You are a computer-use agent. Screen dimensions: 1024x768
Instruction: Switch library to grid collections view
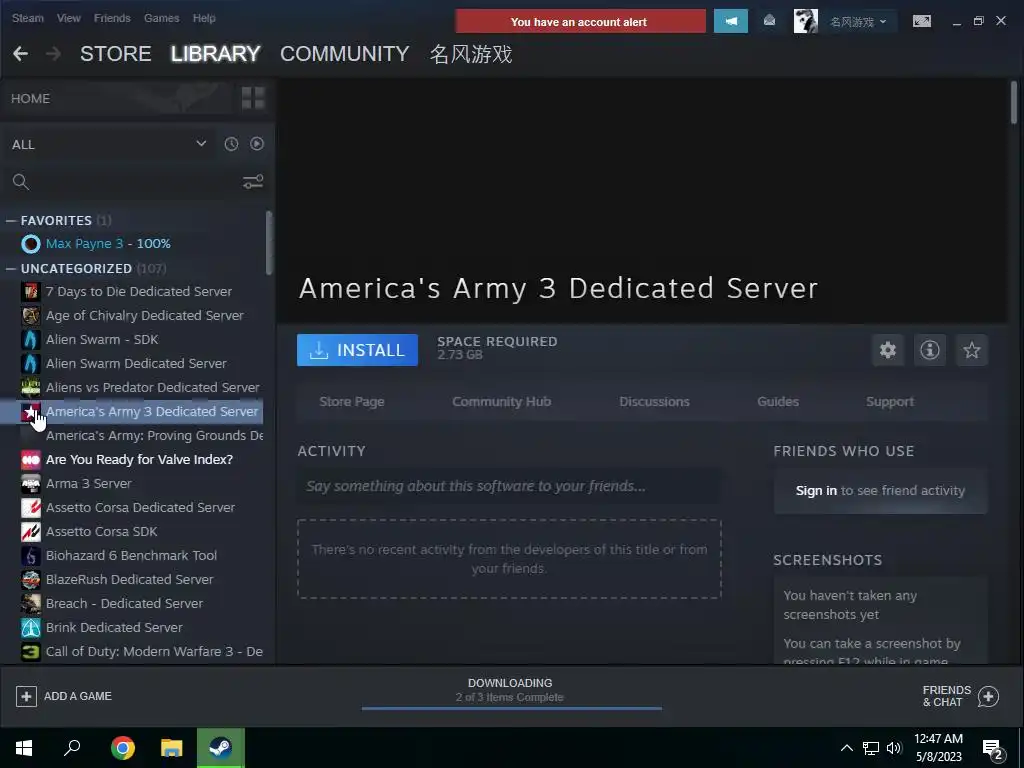tap(253, 99)
